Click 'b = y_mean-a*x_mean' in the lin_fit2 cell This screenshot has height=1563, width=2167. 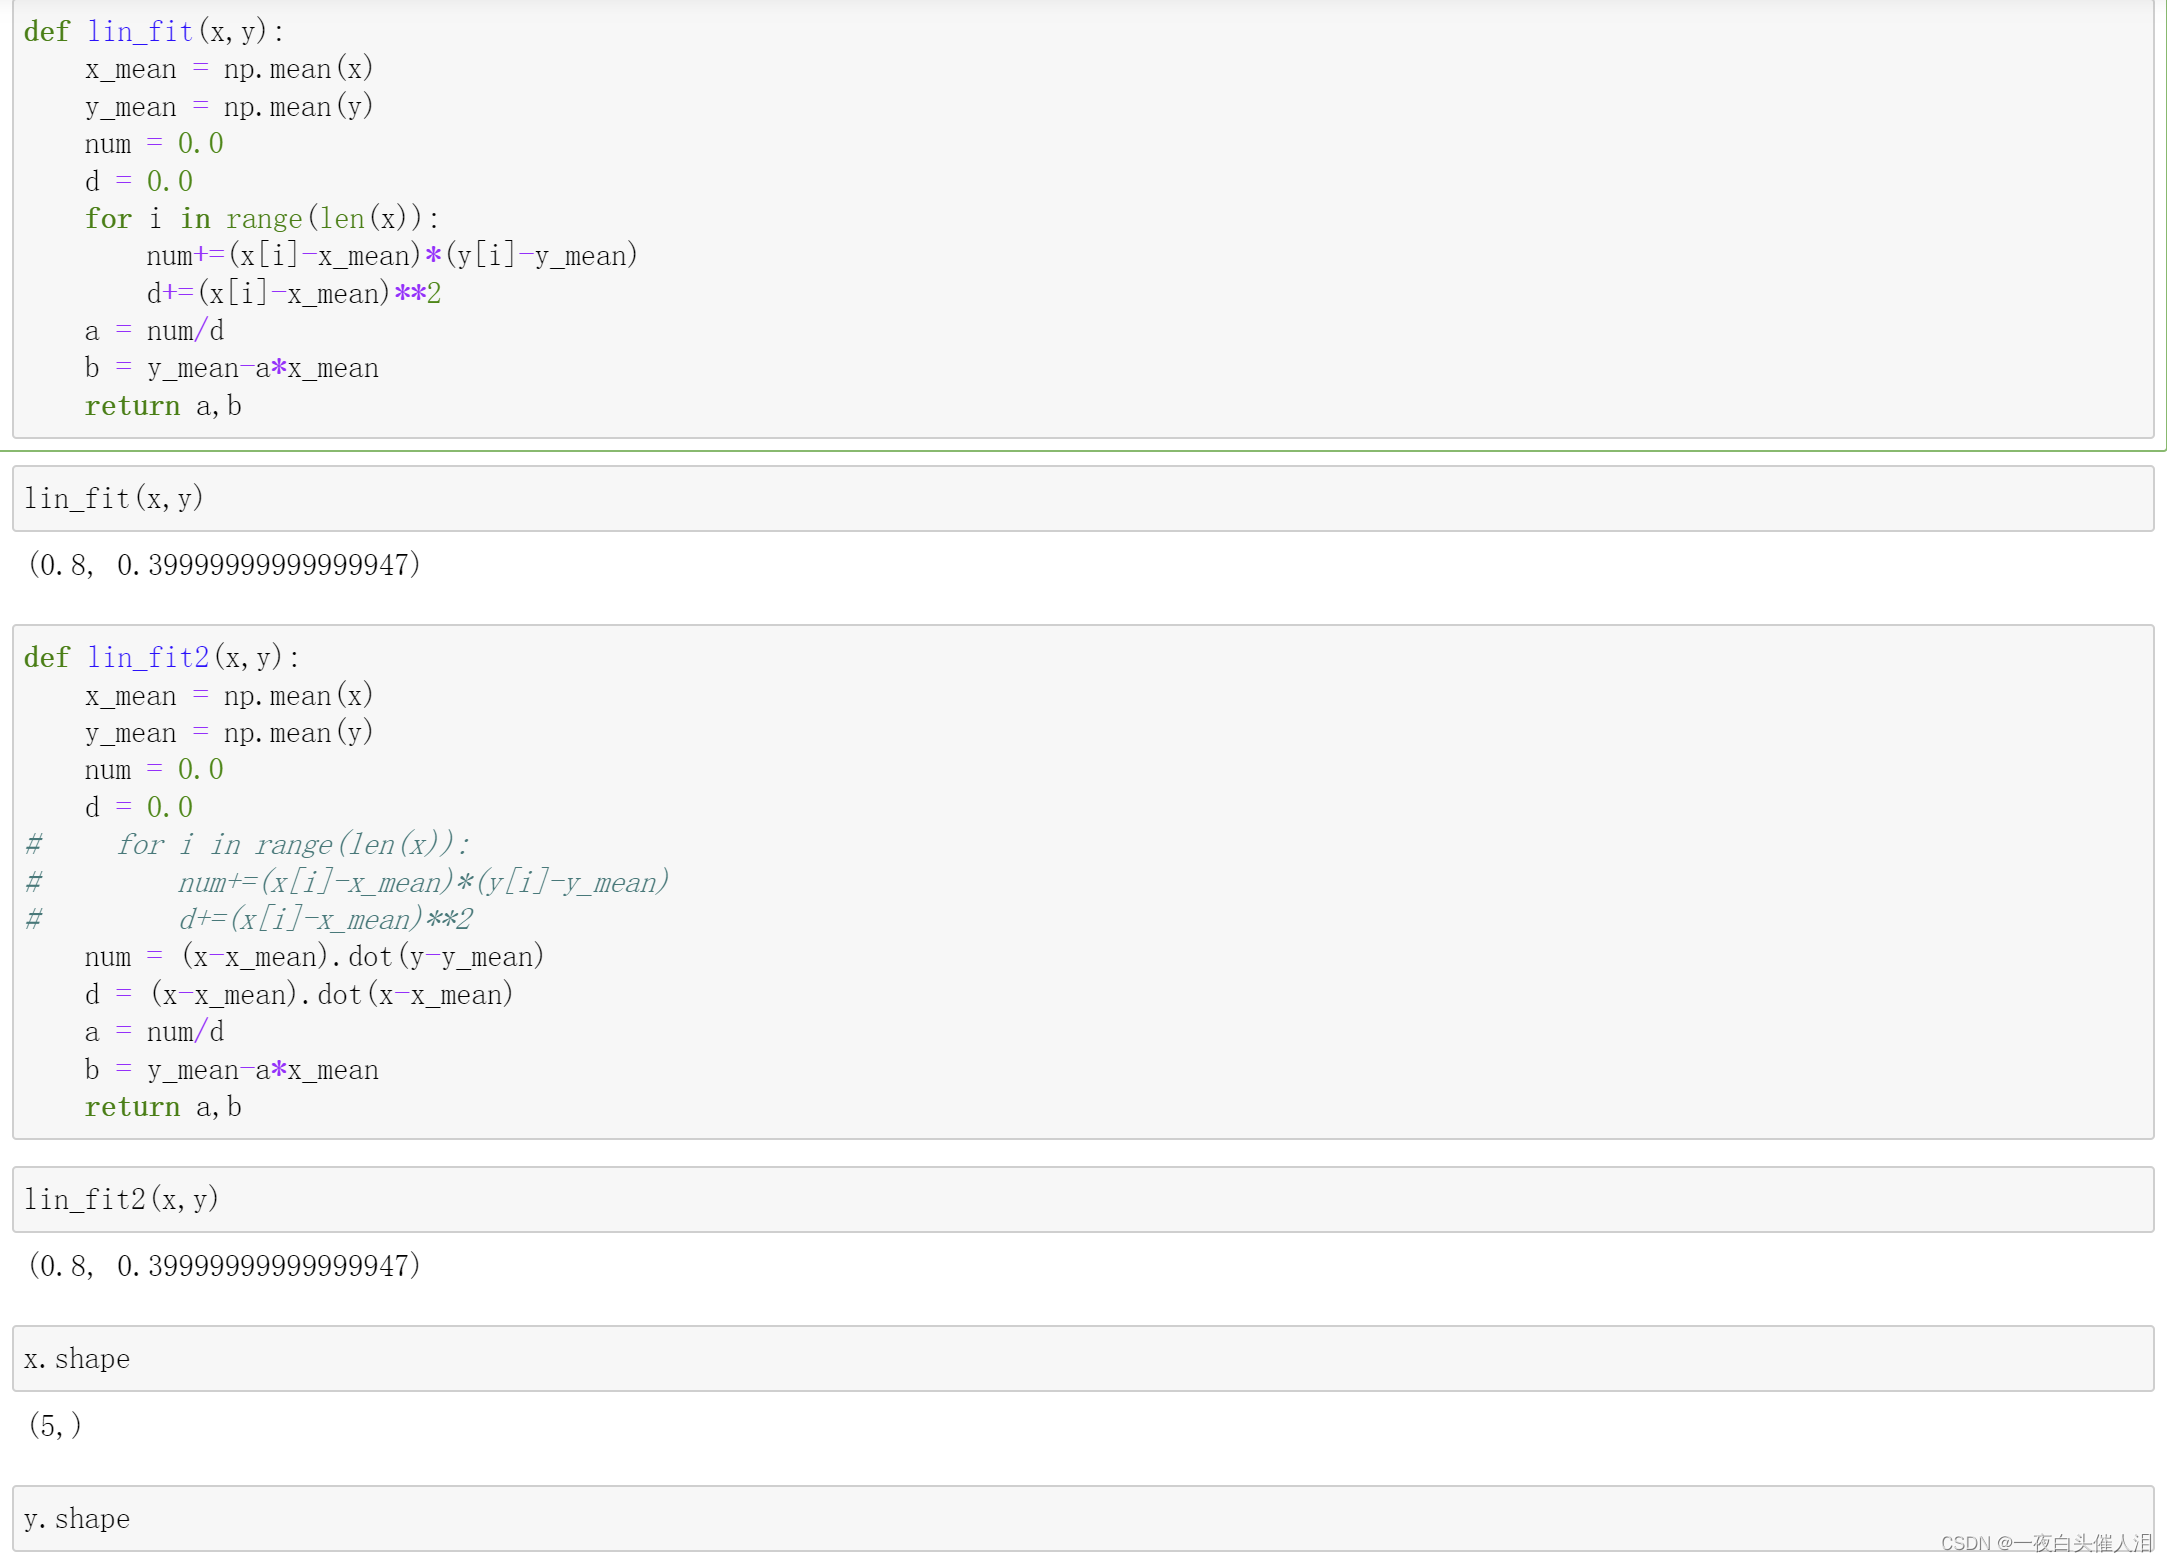232,1071
